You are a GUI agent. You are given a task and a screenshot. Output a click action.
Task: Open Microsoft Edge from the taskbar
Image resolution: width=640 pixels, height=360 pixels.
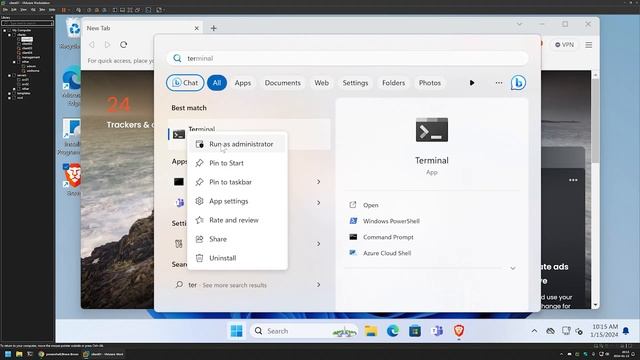393,331
